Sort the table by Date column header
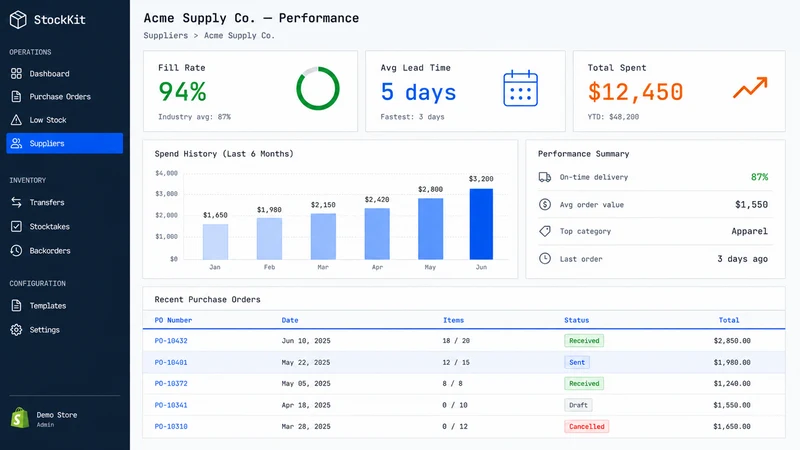 tap(290, 320)
